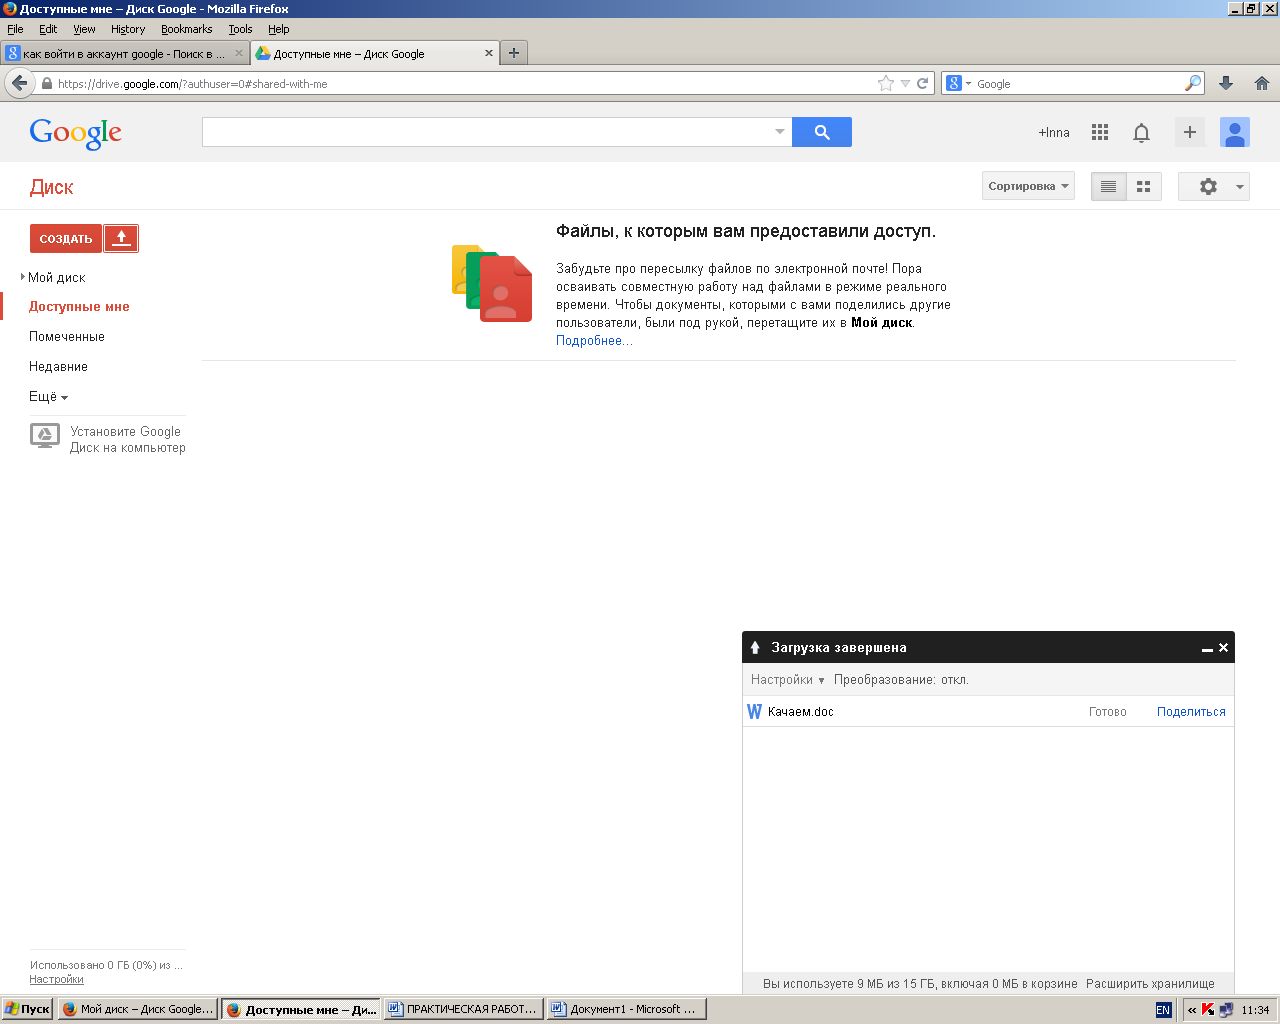Open the Настройки link at bottom left

(56, 979)
